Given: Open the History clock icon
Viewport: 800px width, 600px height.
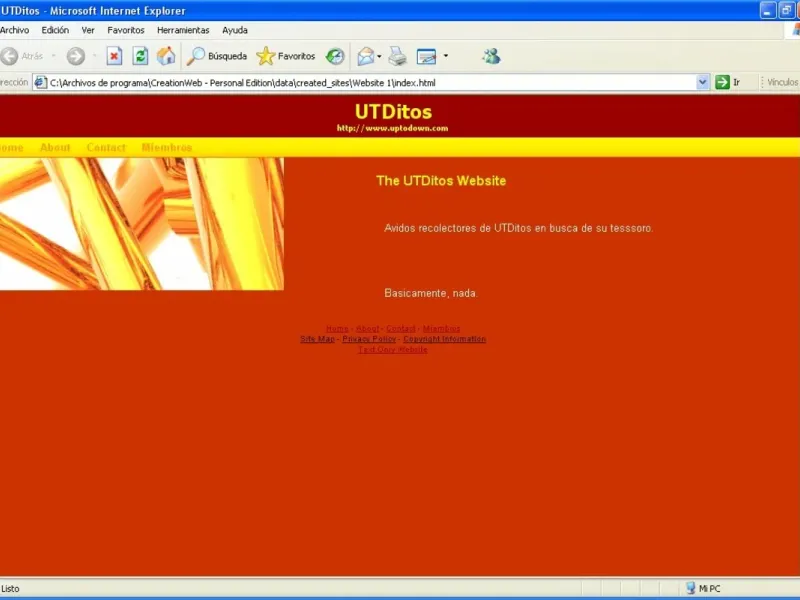Looking at the screenshot, I should tap(335, 56).
